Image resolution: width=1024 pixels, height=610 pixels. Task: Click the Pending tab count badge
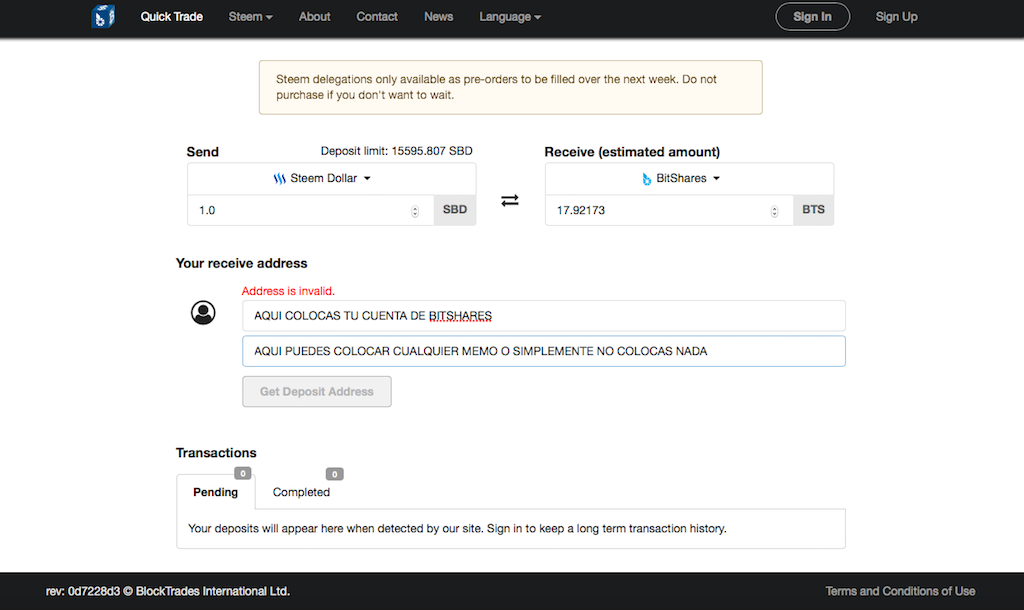click(242, 474)
